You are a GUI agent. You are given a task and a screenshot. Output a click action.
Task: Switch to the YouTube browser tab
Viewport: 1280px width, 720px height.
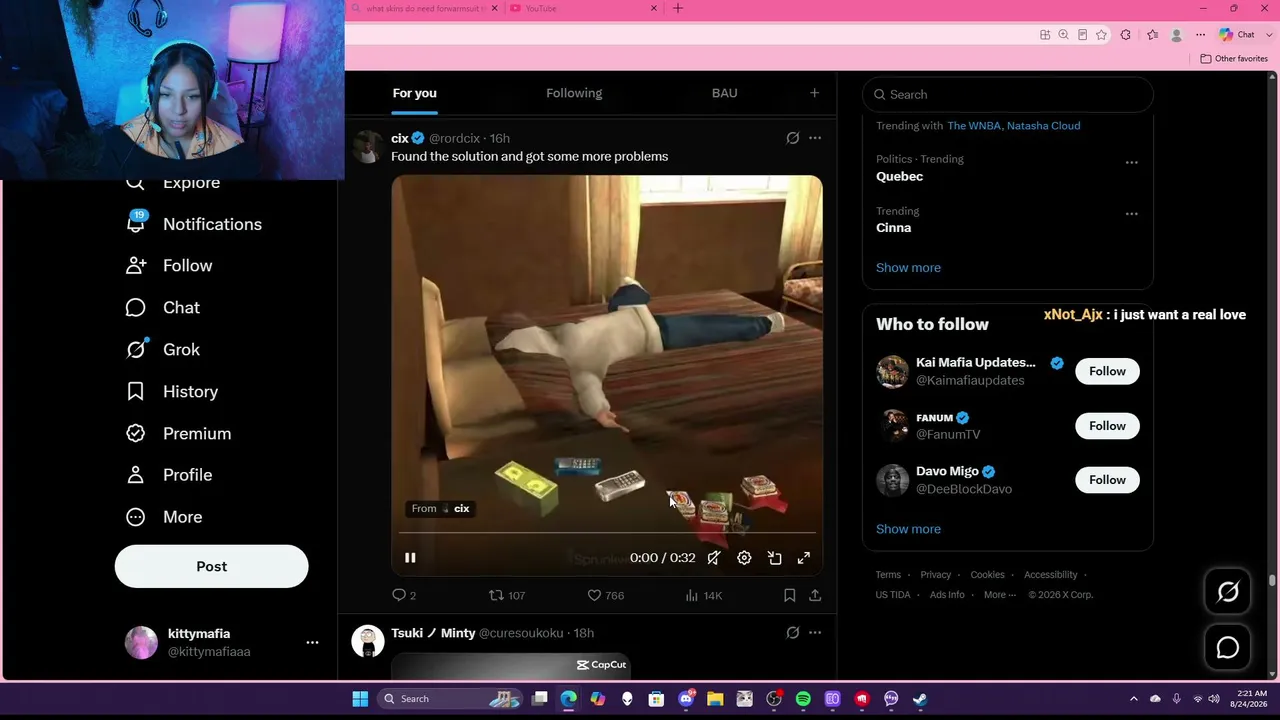pos(583,9)
